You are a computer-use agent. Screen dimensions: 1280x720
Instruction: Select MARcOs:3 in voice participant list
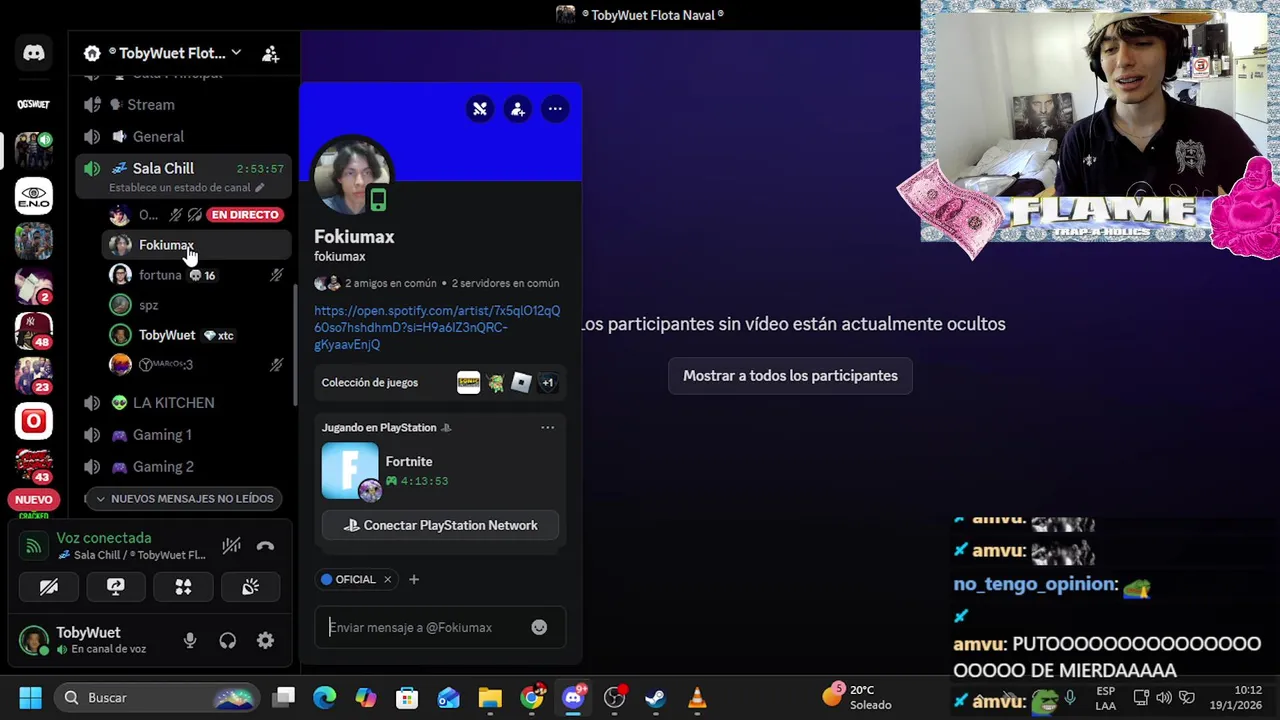coord(197,365)
